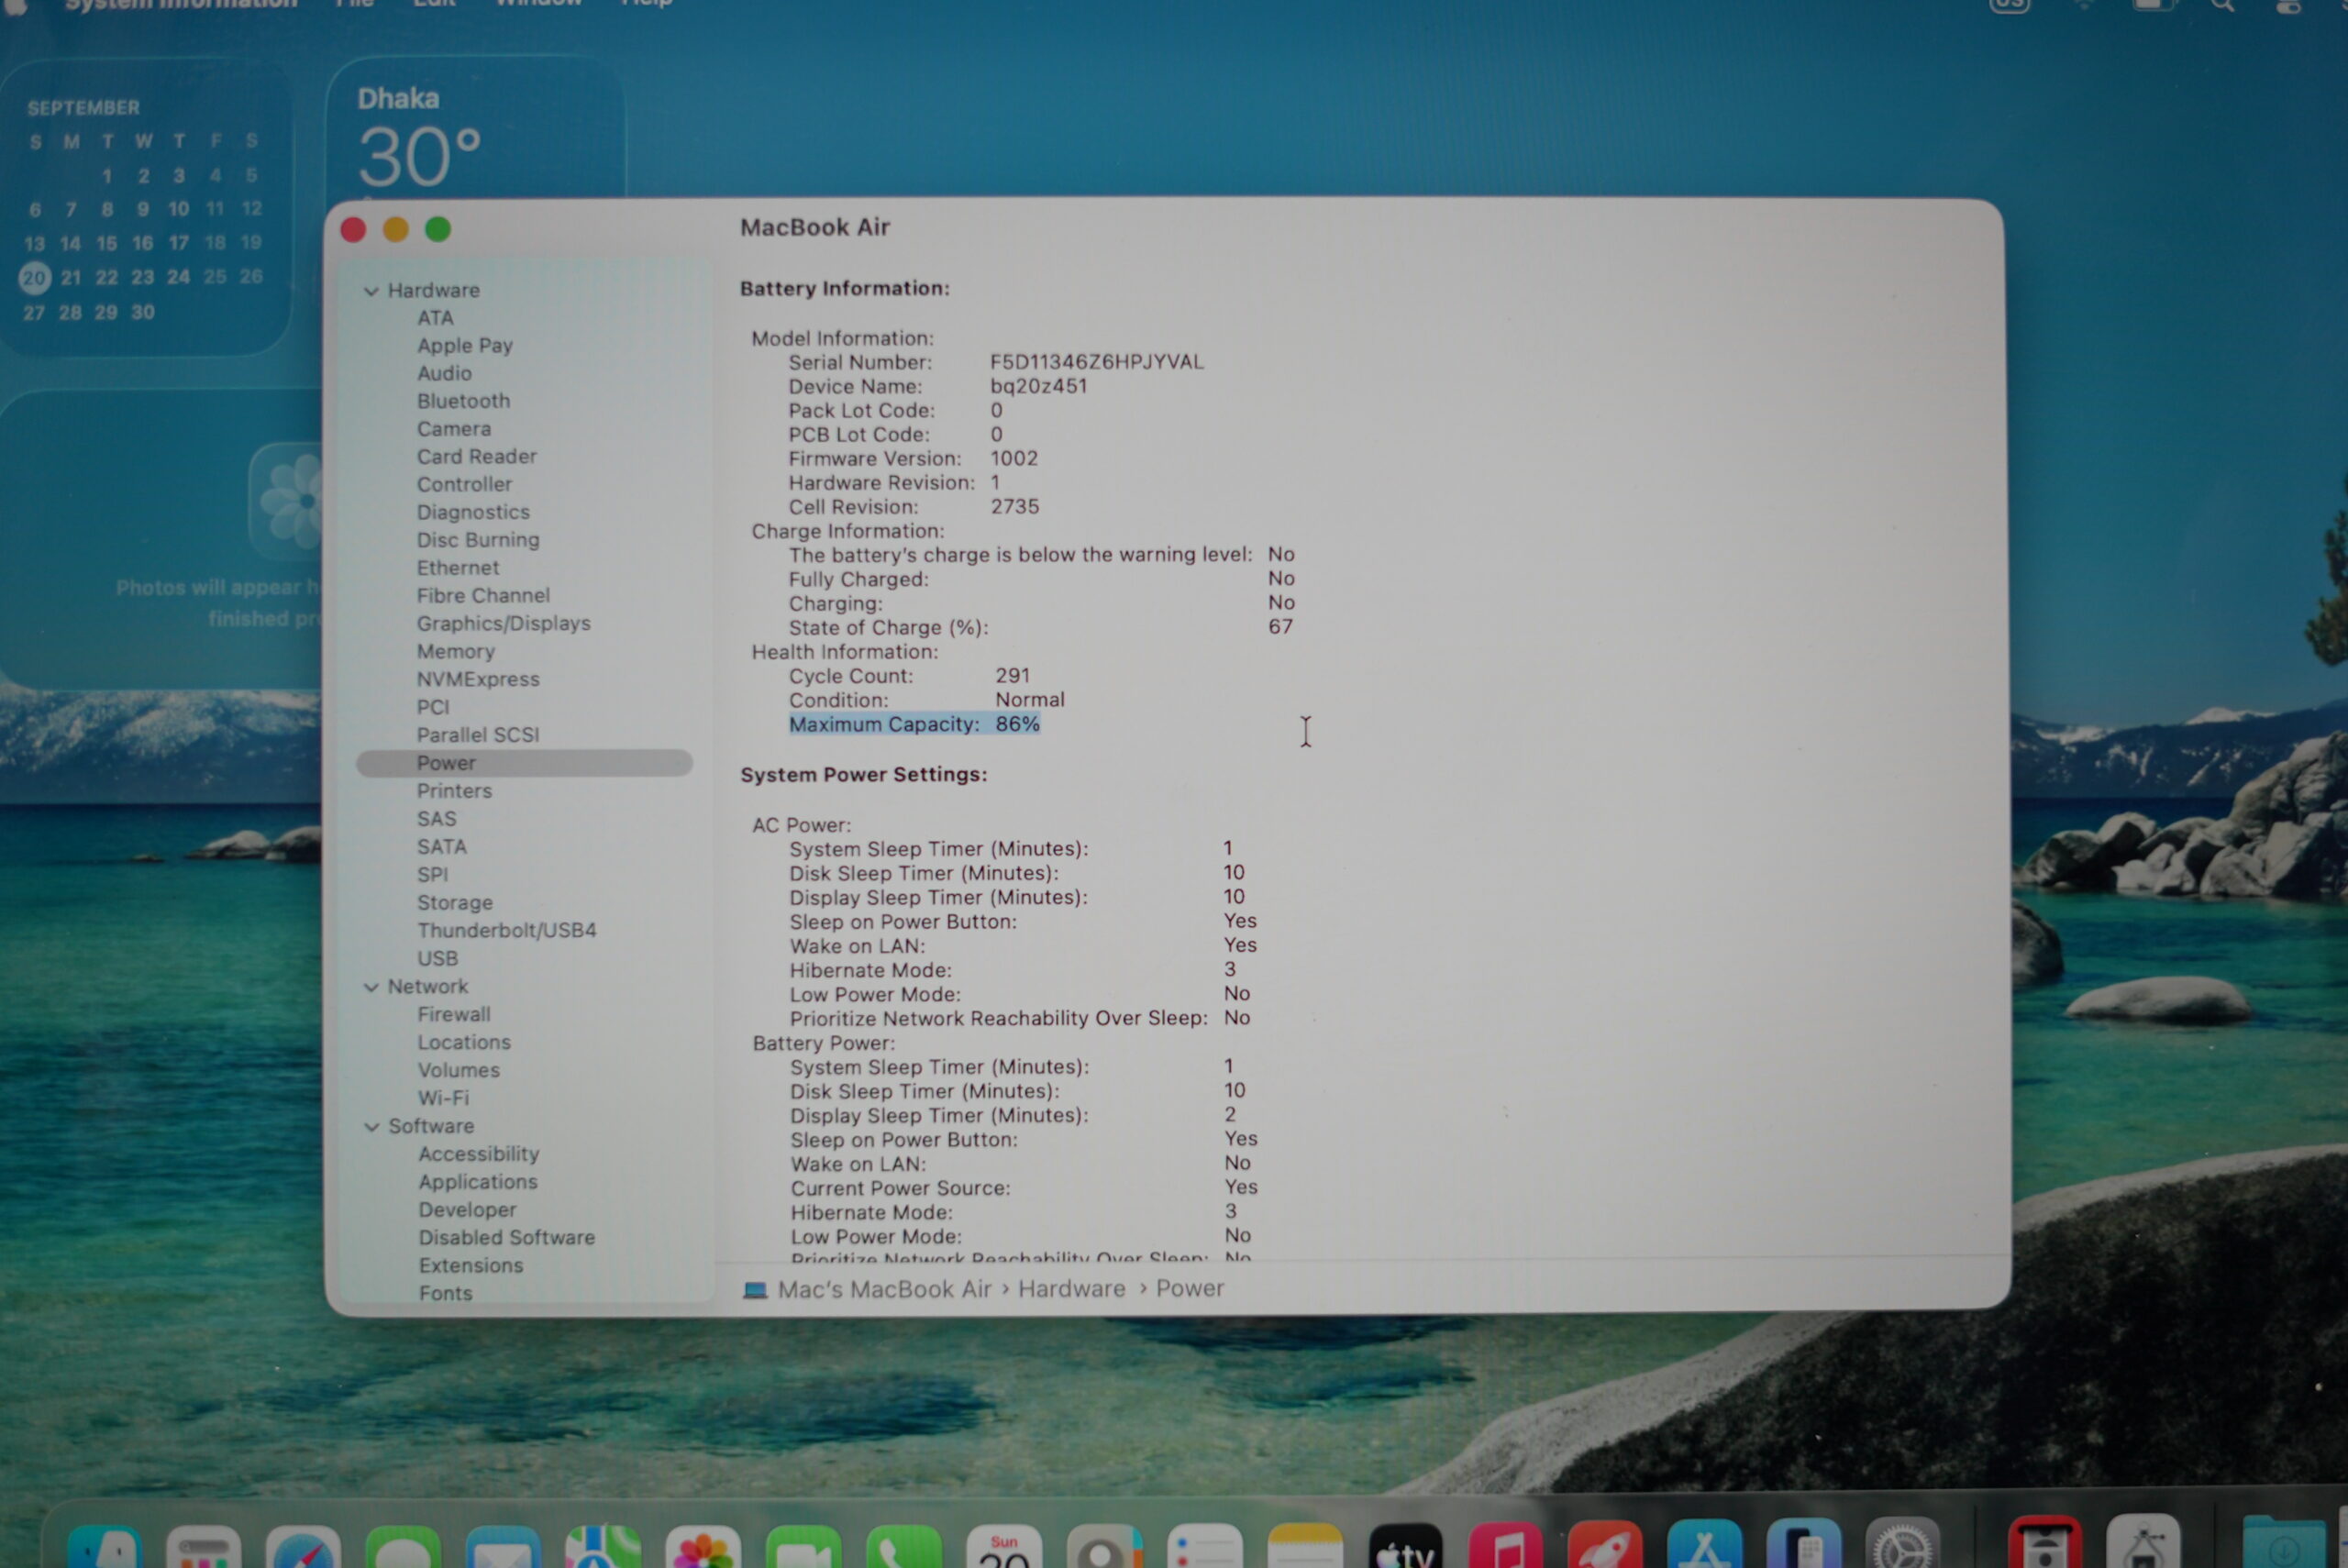This screenshot has height=1568, width=2348.
Task: Click Power in the bottom path bar
Action: pyautogui.click(x=1190, y=1288)
